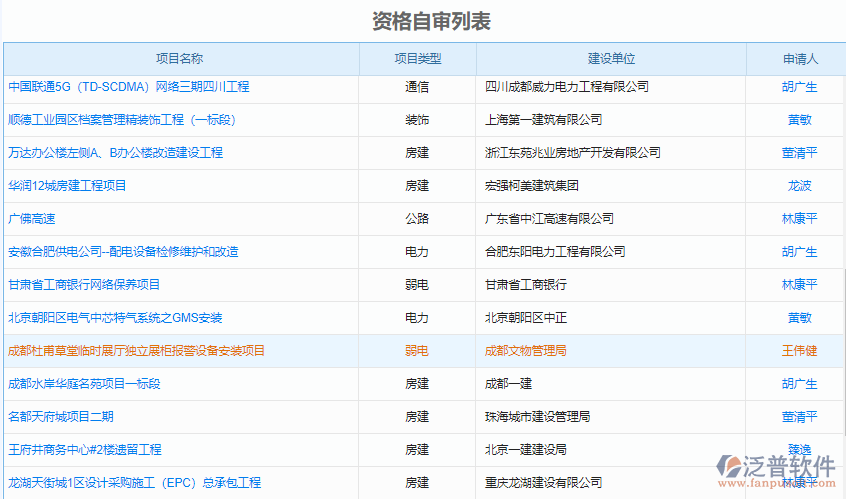Click applicant 龙波 in 华润12城 row

(x=799, y=186)
